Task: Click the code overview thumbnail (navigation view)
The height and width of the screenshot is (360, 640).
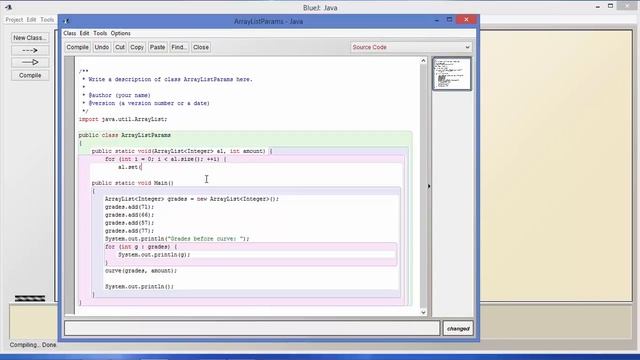Action: click(x=452, y=74)
